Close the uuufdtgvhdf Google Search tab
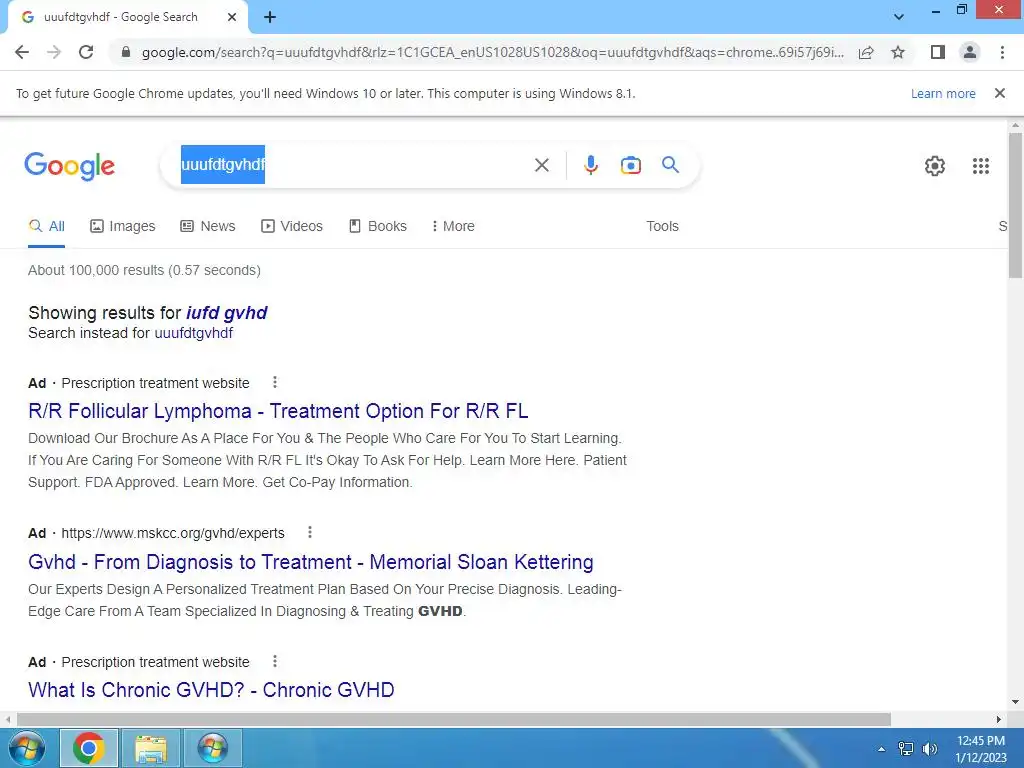Image resolution: width=1024 pixels, height=768 pixels. click(x=232, y=17)
